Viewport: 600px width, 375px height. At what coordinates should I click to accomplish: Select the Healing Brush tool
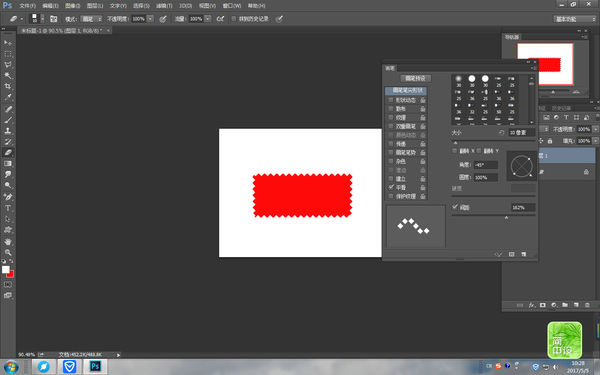[8, 109]
